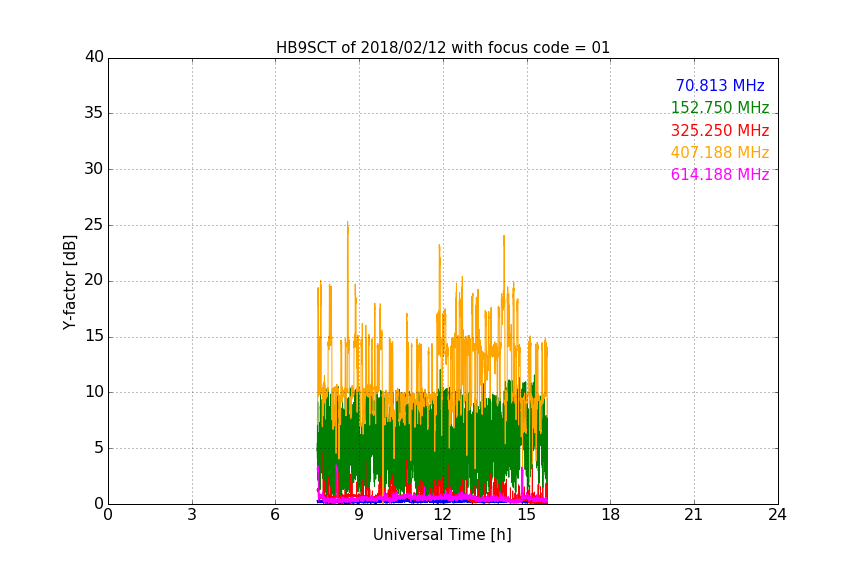Click the x-axis tick label '24'
Image resolution: width=864 pixels, height=576 pixels.
[x=777, y=515]
